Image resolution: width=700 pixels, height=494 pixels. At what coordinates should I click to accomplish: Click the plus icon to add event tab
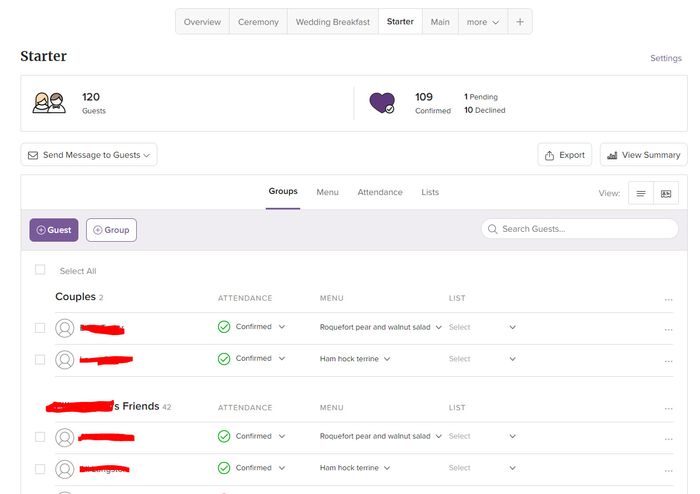[520, 22]
